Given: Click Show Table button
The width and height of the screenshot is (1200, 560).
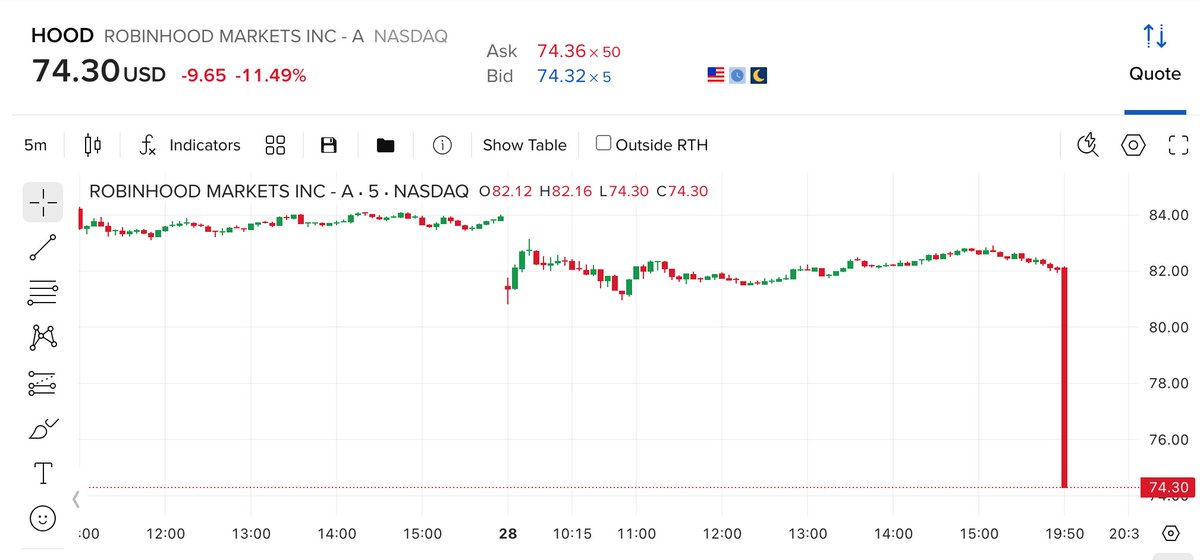Looking at the screenshot, I should point(524,145).
